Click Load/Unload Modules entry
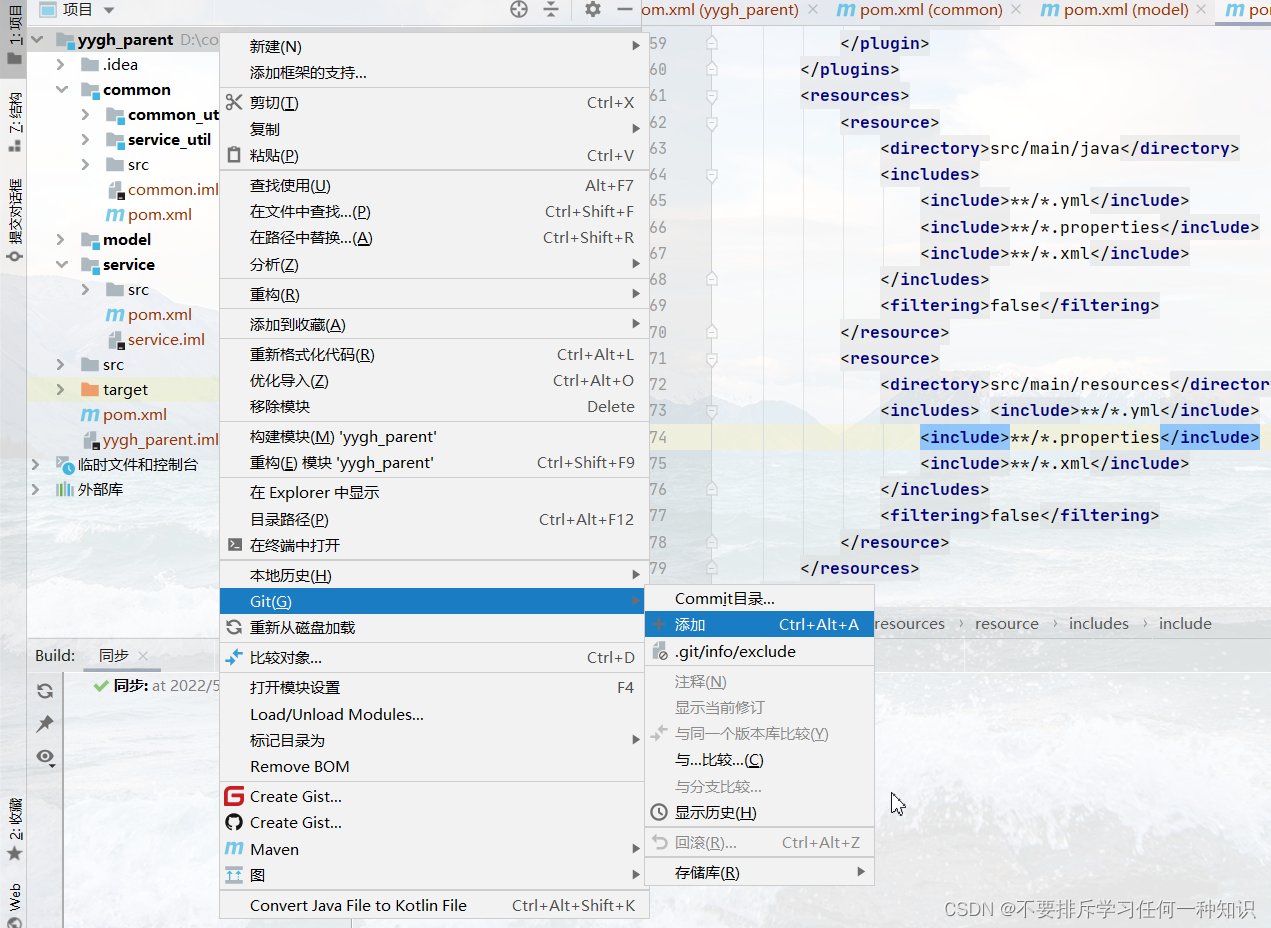Image resolution: width=1271 pixels, height=928 pixels. [434, 715]
